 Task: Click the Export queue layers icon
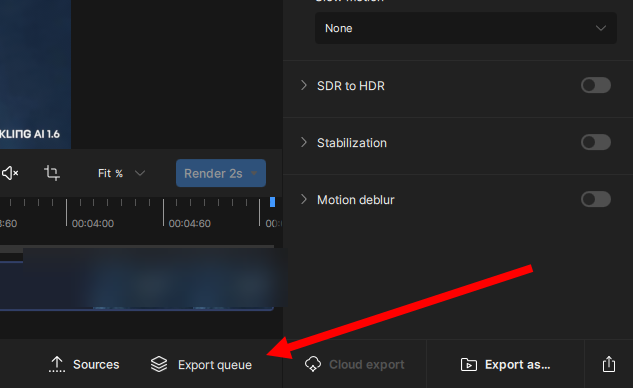coord(159,364)
